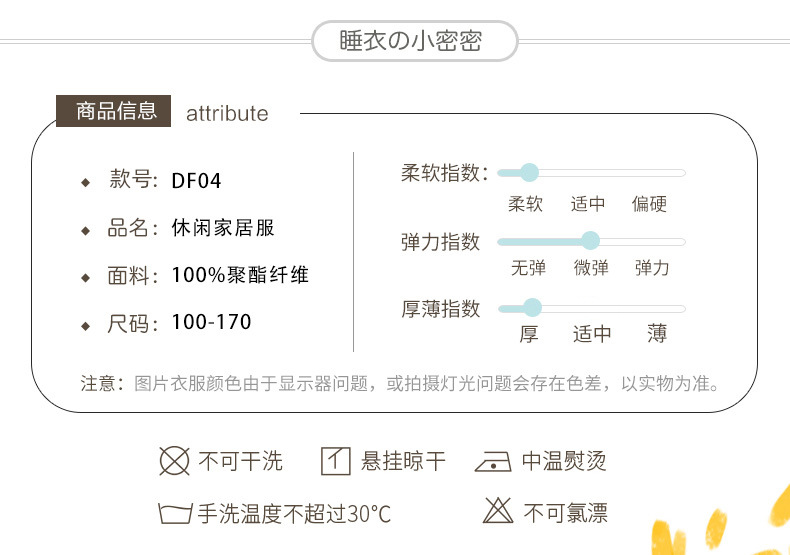This screenshot has width=790, height=555.
Task: Click the 薄 thickness label
Action: (x=657, y=334)
